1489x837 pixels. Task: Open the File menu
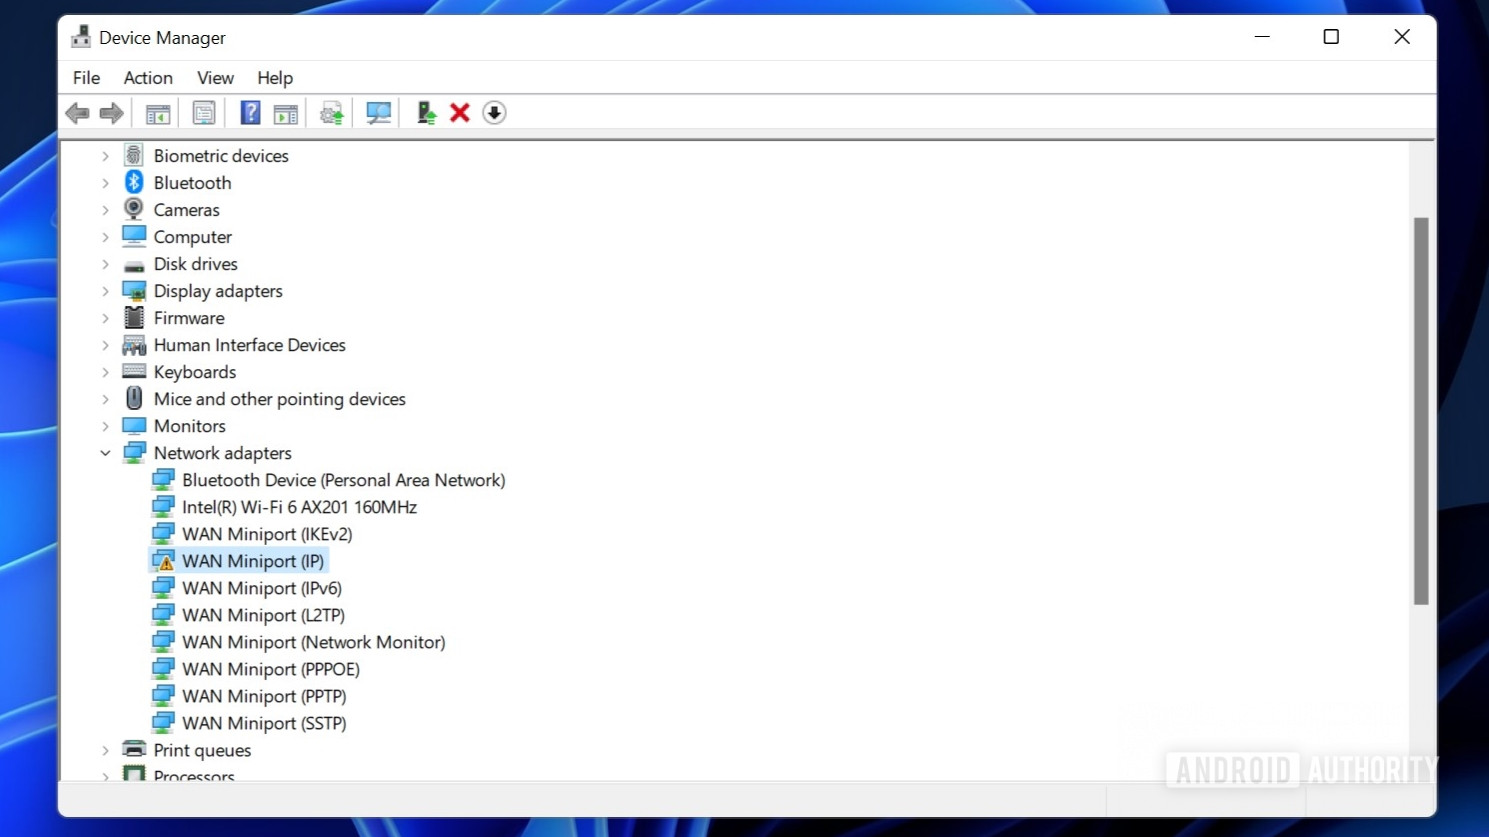tap(85, 77)
